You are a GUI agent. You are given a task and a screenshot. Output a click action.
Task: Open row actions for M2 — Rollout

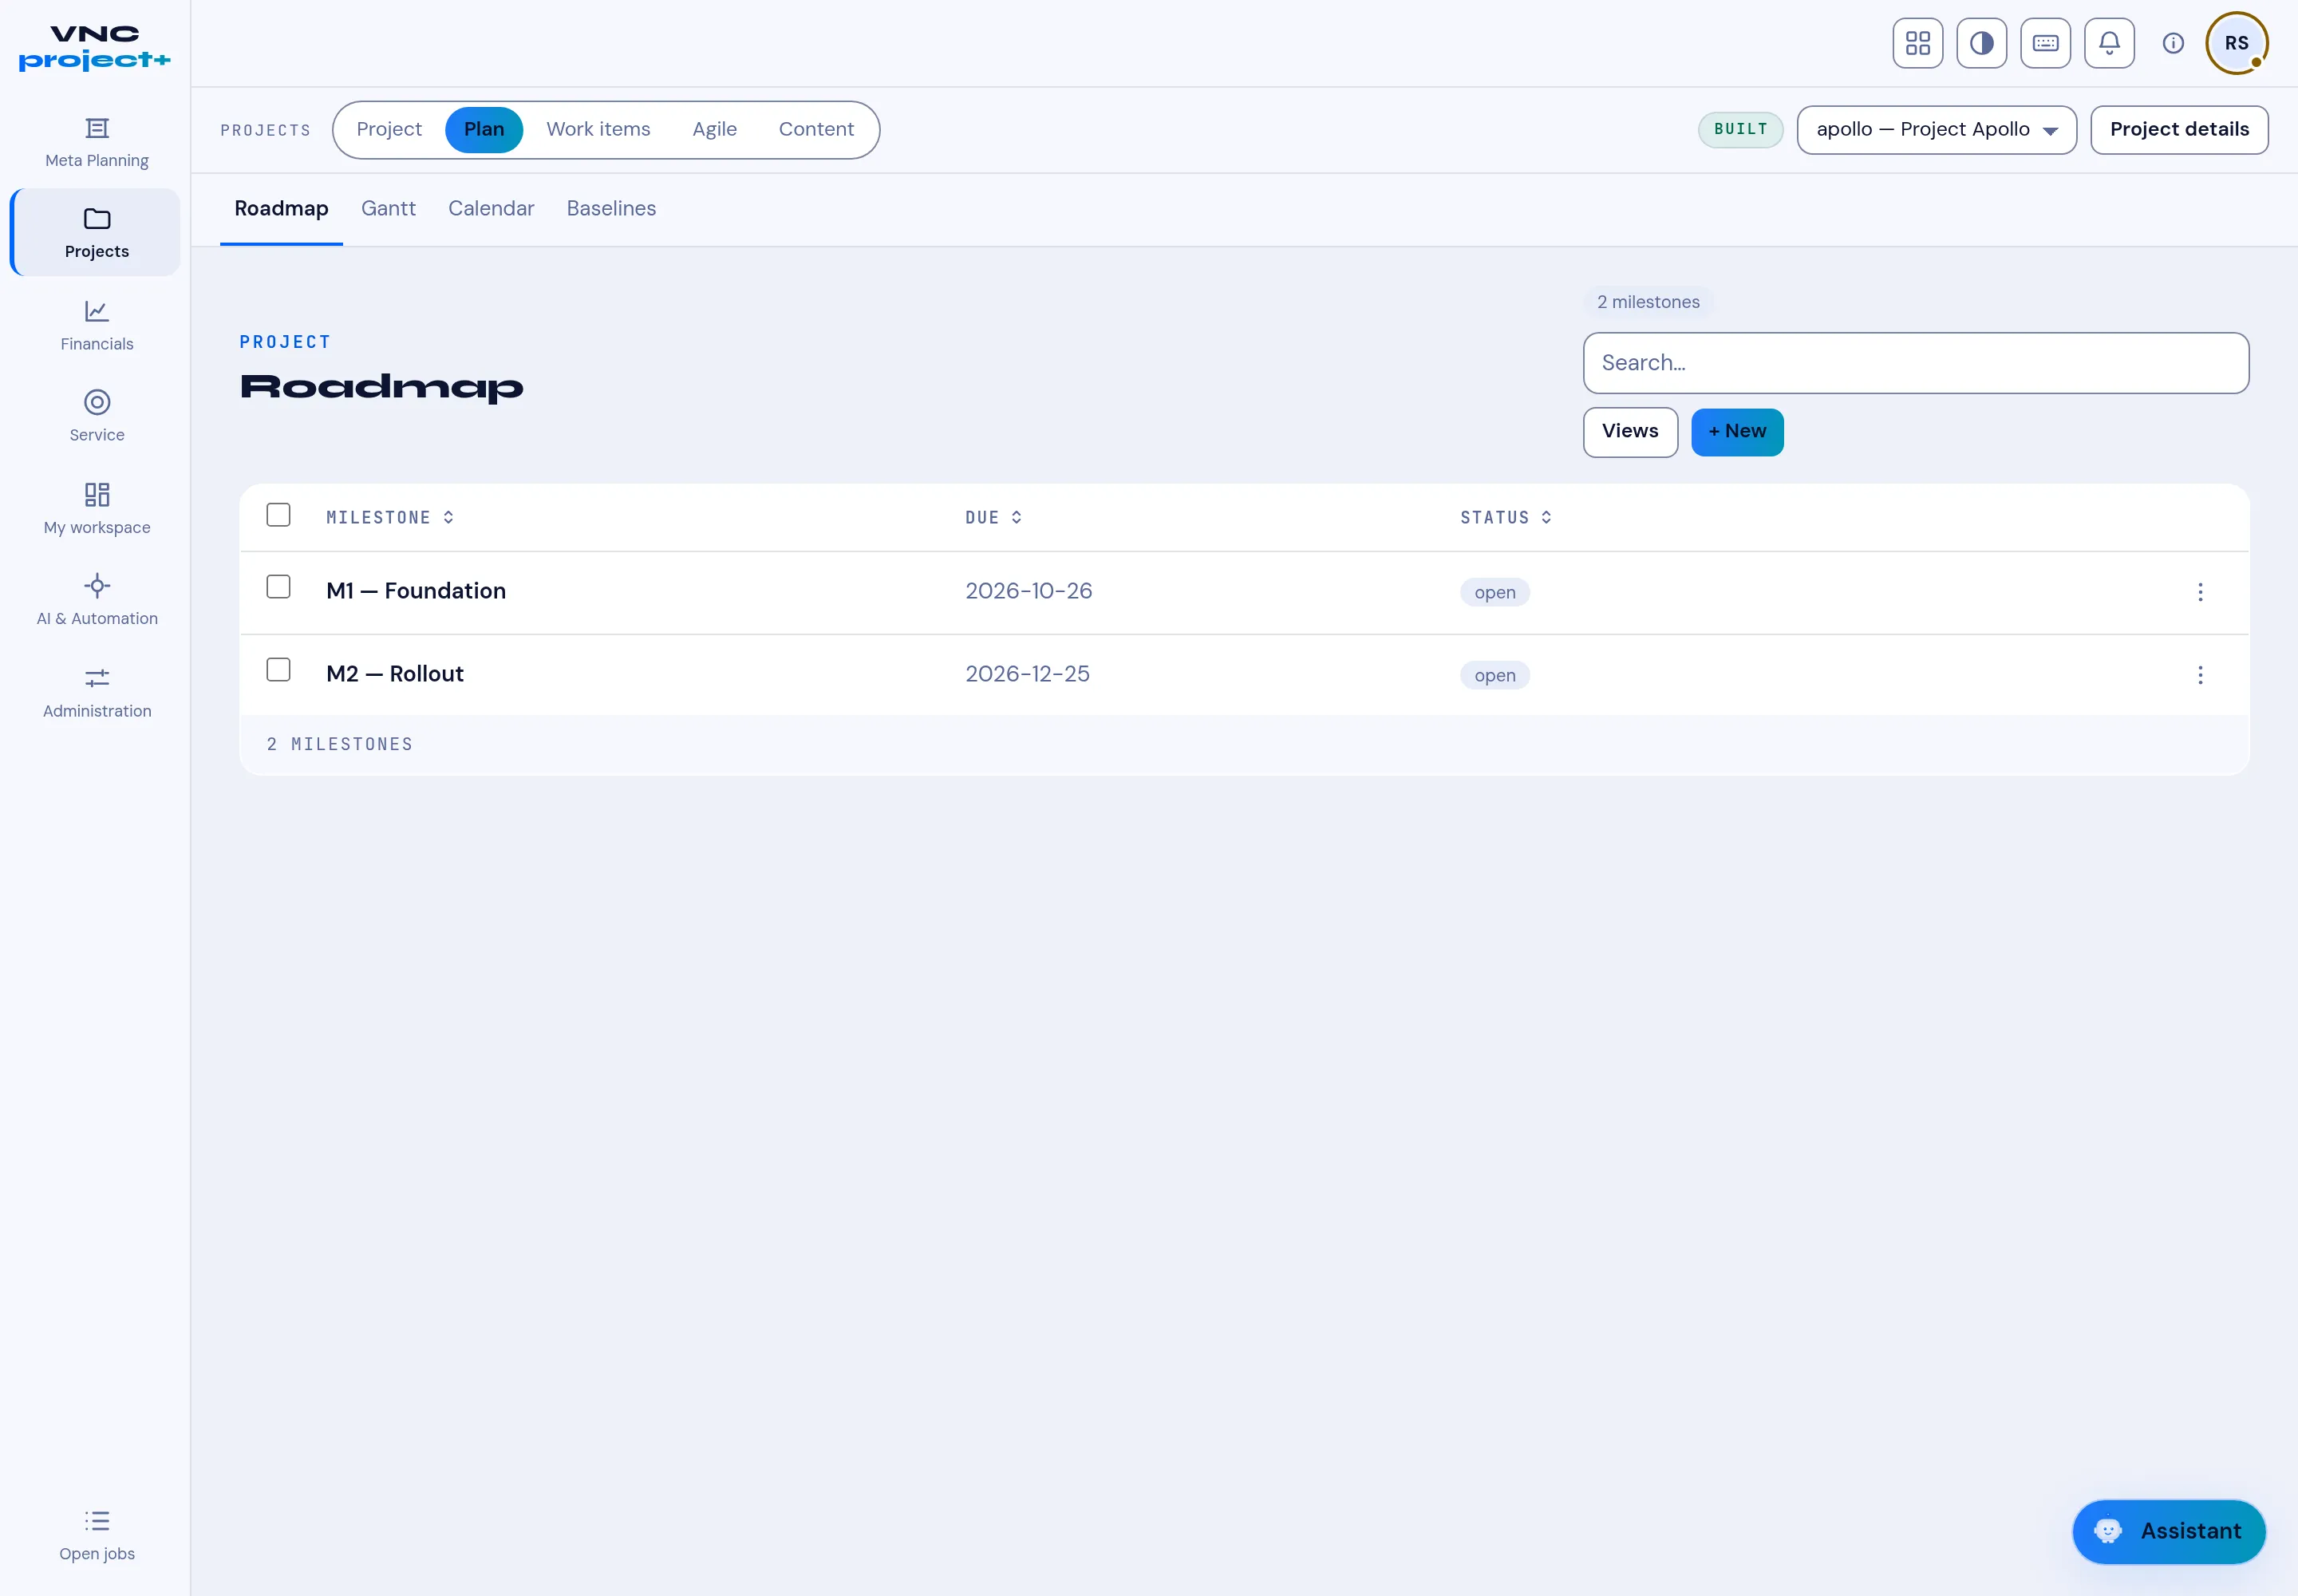point(2199,675)
